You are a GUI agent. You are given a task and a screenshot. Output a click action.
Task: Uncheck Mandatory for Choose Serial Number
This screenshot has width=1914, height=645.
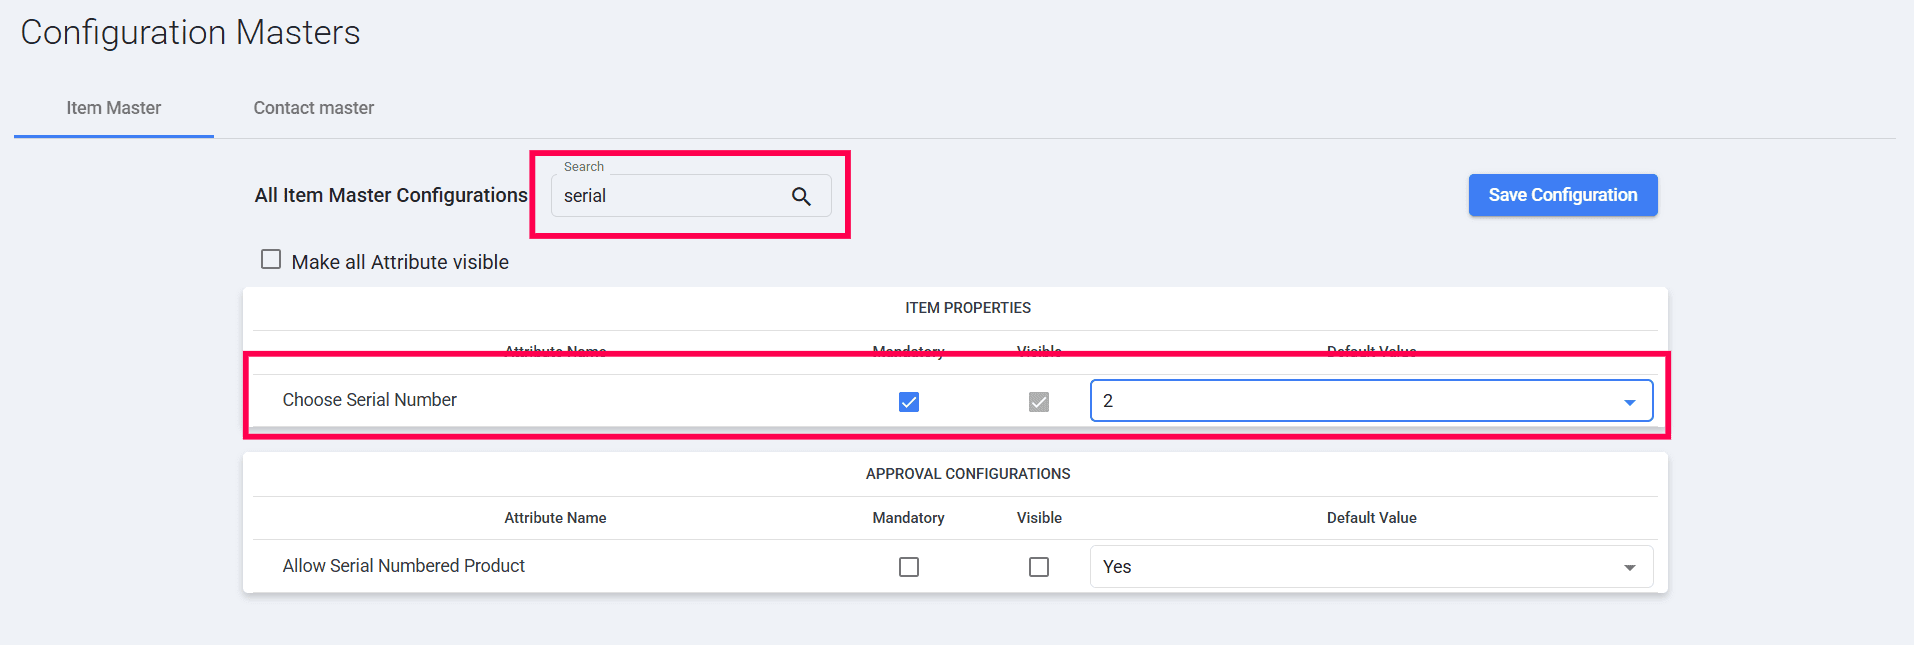pos(909,402)
